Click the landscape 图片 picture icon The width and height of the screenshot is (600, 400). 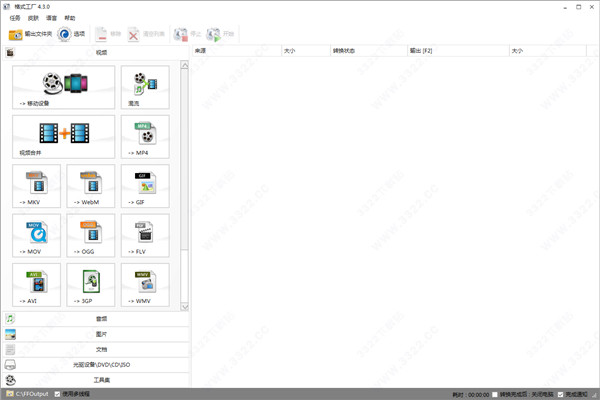(x=10, y=334)
